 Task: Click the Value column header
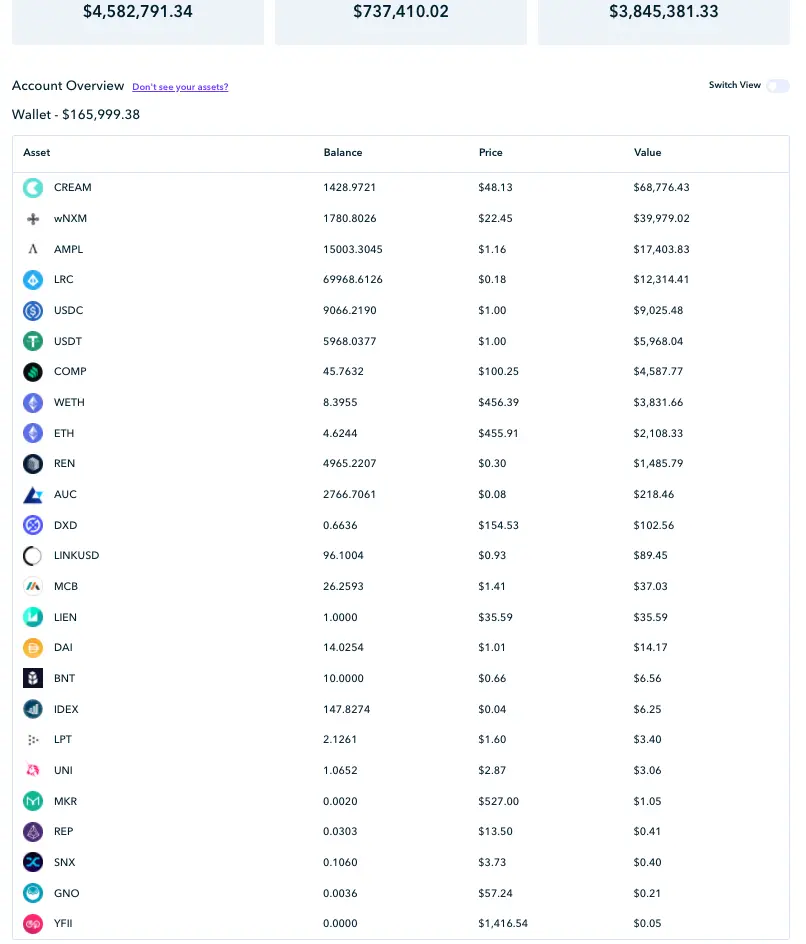pos(647,152)
